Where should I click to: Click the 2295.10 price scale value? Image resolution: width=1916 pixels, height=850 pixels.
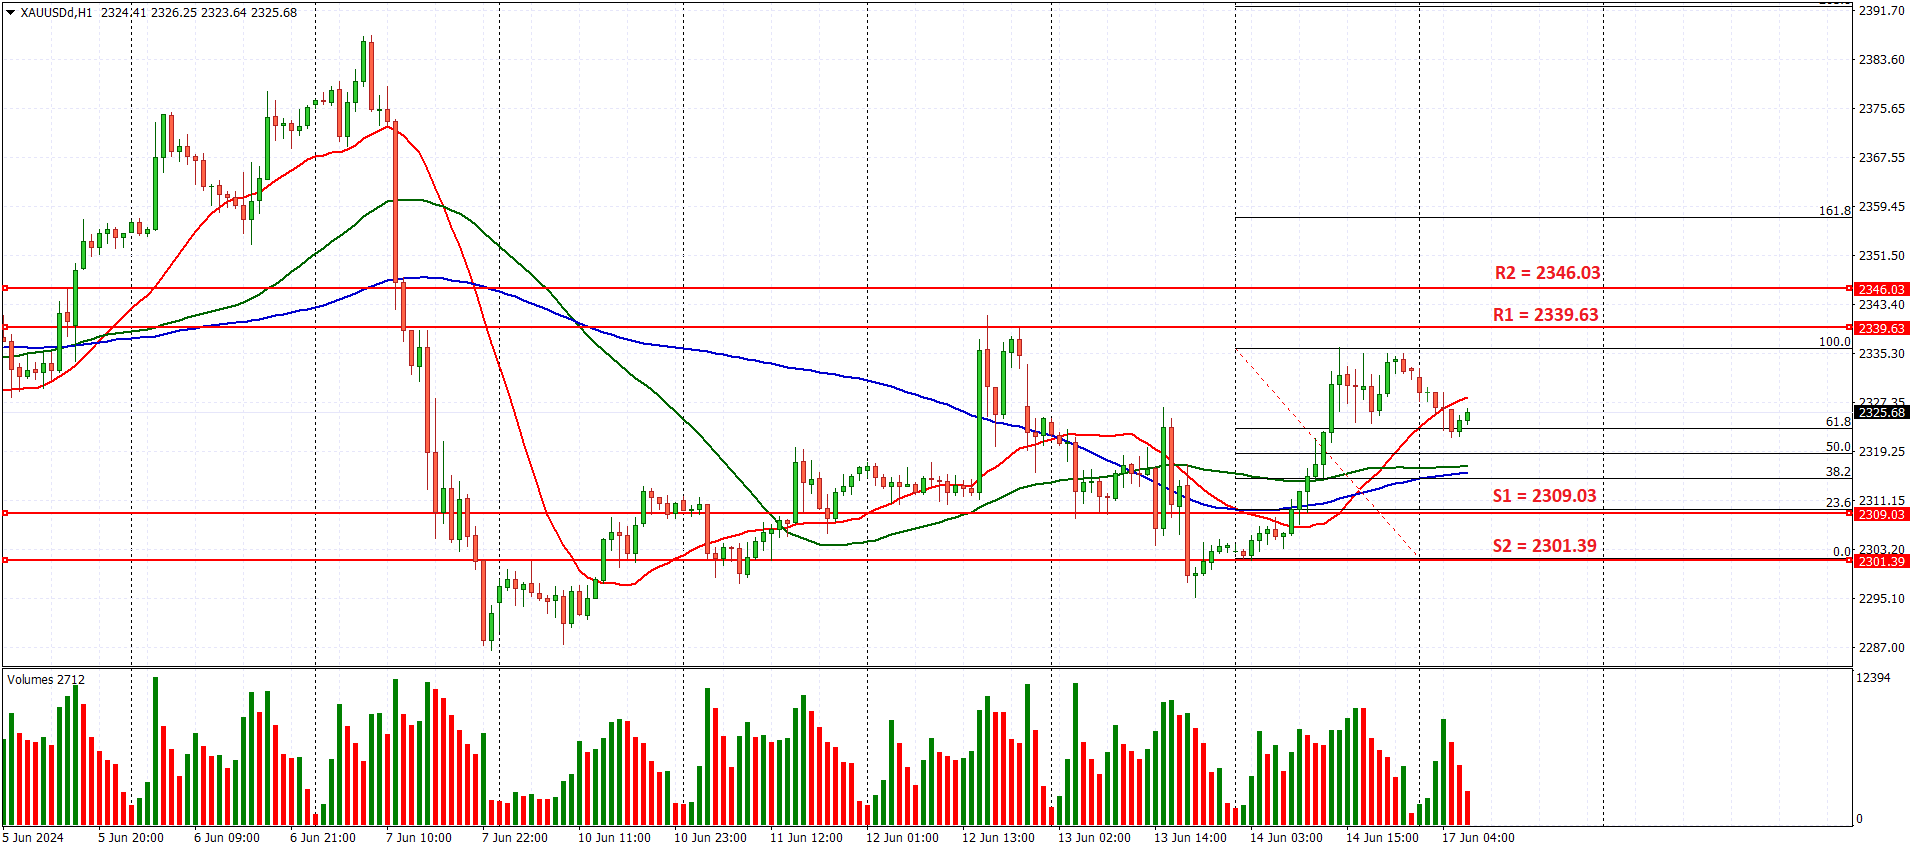pos(1881,599)
